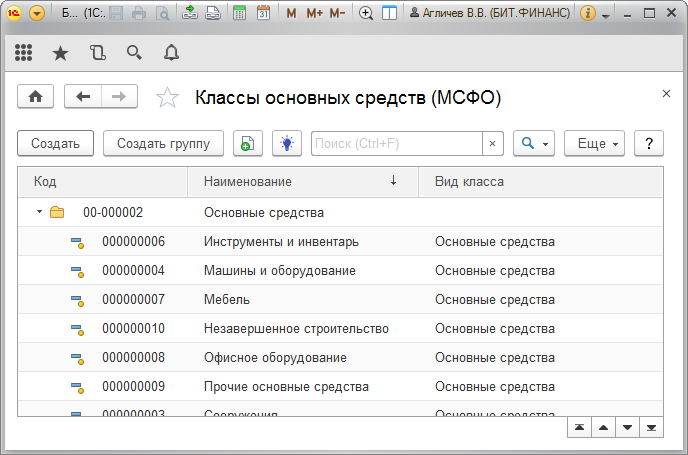Click the copy item icon button
The width and height of the screenshot is (688, 455).
pyautogui.click(x=247, y=143)
